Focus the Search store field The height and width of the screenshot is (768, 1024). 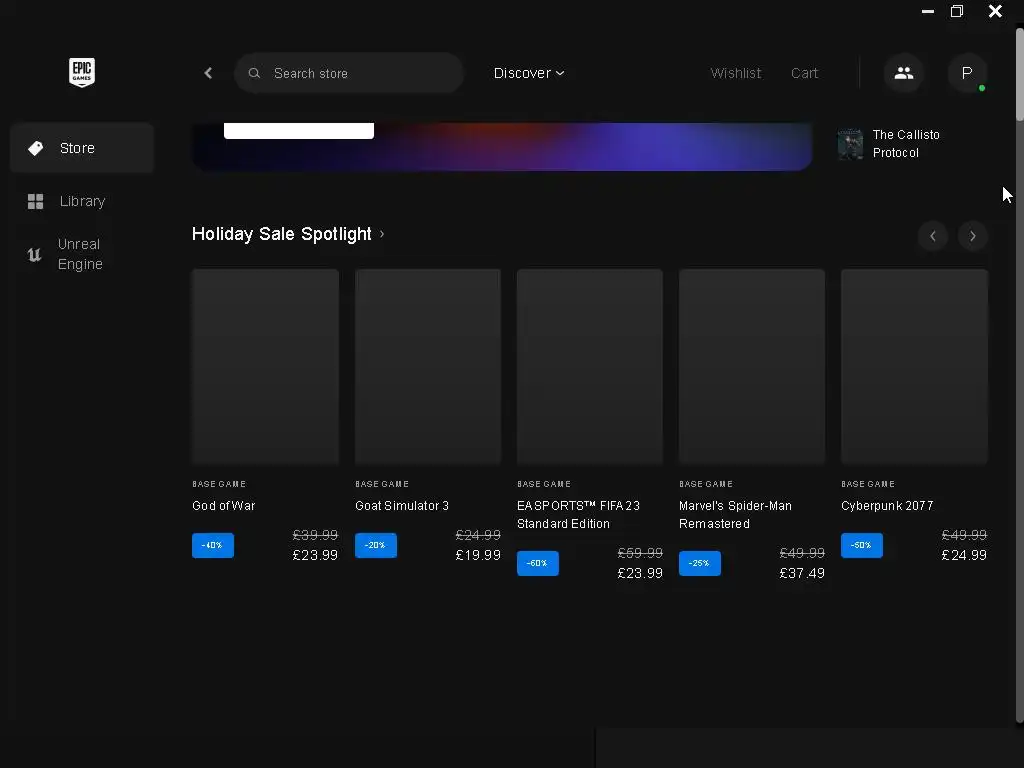(x=349, y=73)
